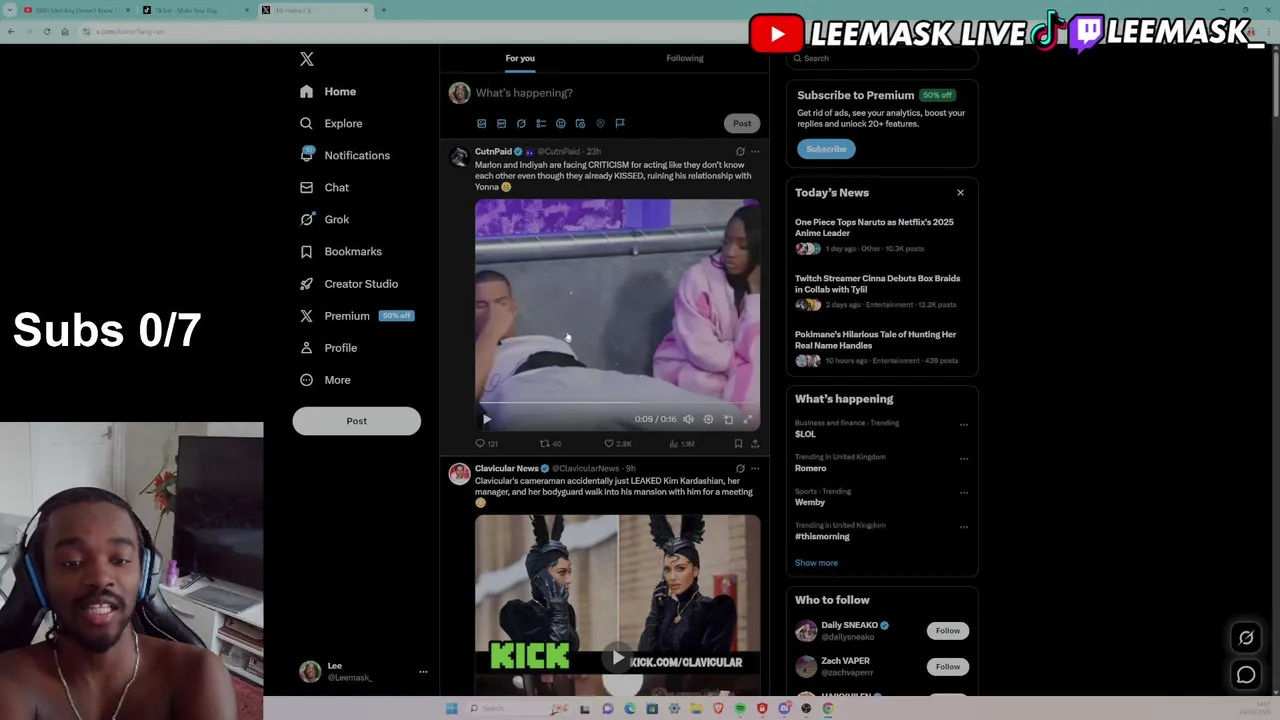Open options for Wemby trend
1280x720 pixels.
(964, 493)
